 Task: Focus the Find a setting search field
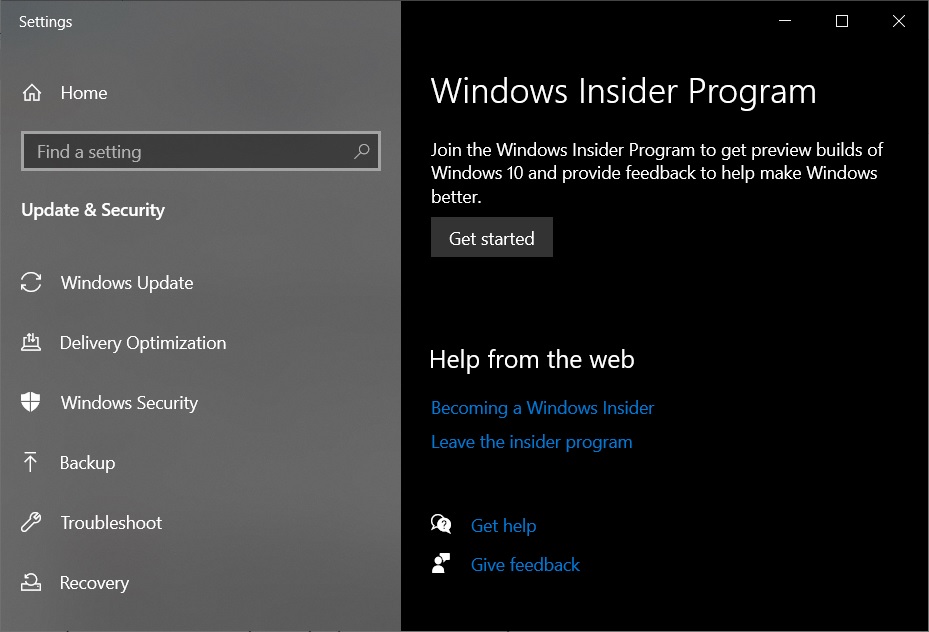pos(201,151)
